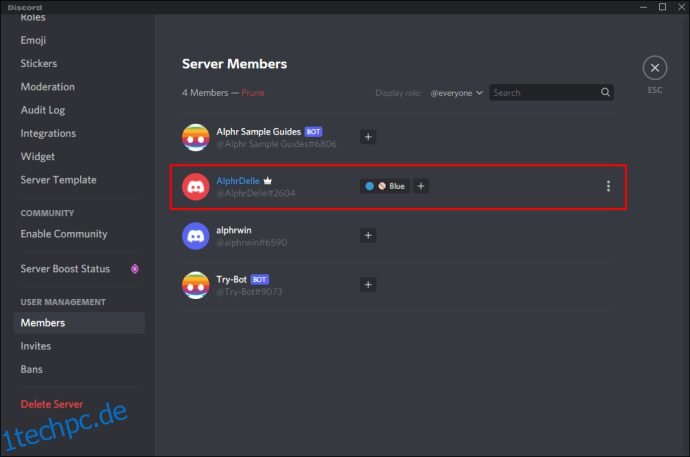Click the Prune link
690x457 pixels.
coord(253,93)
